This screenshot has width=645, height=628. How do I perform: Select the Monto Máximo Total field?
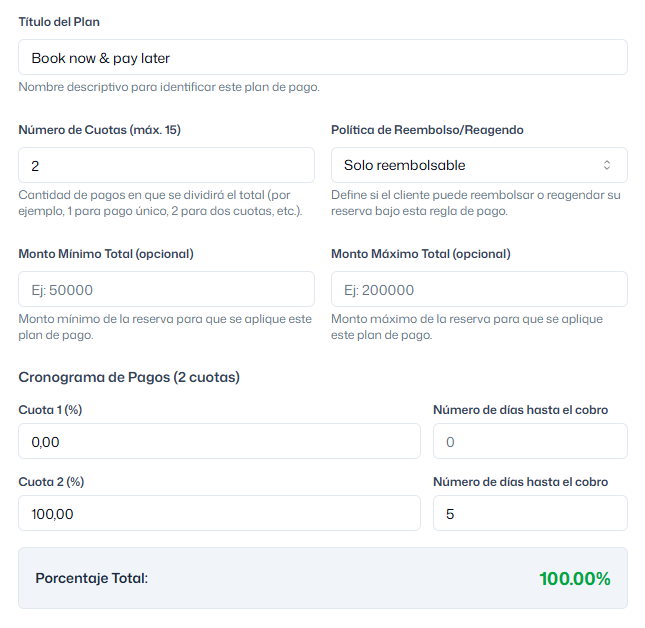click(479, 290)
